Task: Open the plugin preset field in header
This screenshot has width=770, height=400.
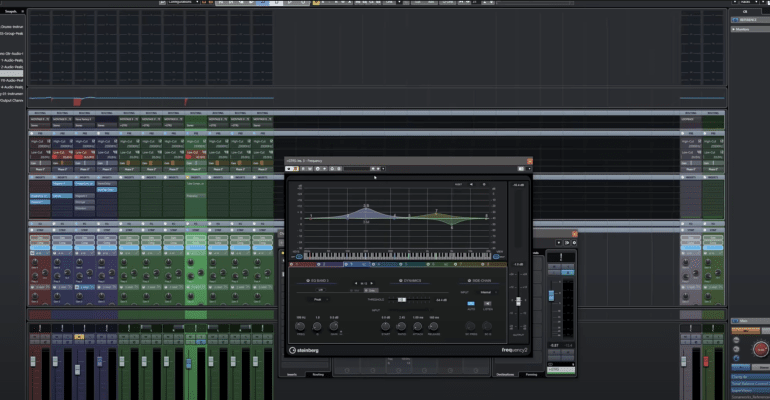Action: 357,169
